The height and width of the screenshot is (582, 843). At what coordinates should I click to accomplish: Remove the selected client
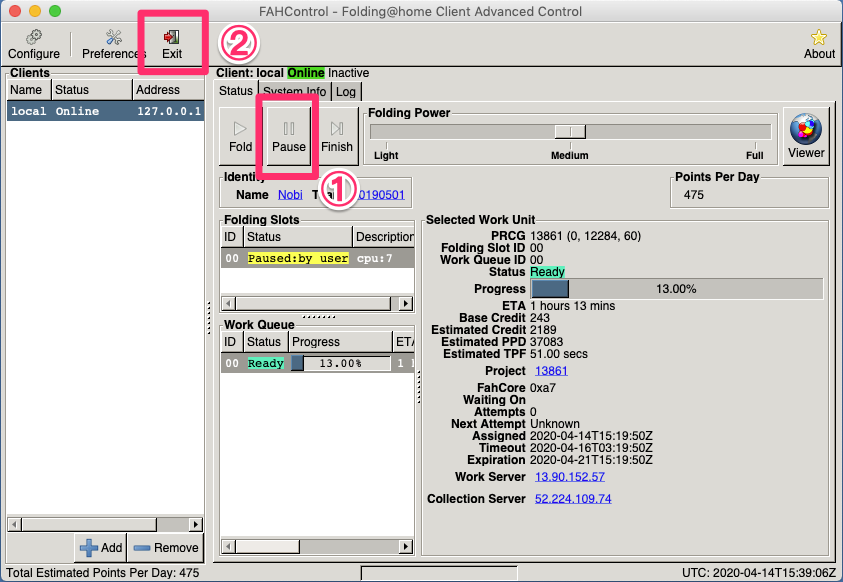point(166,548)
